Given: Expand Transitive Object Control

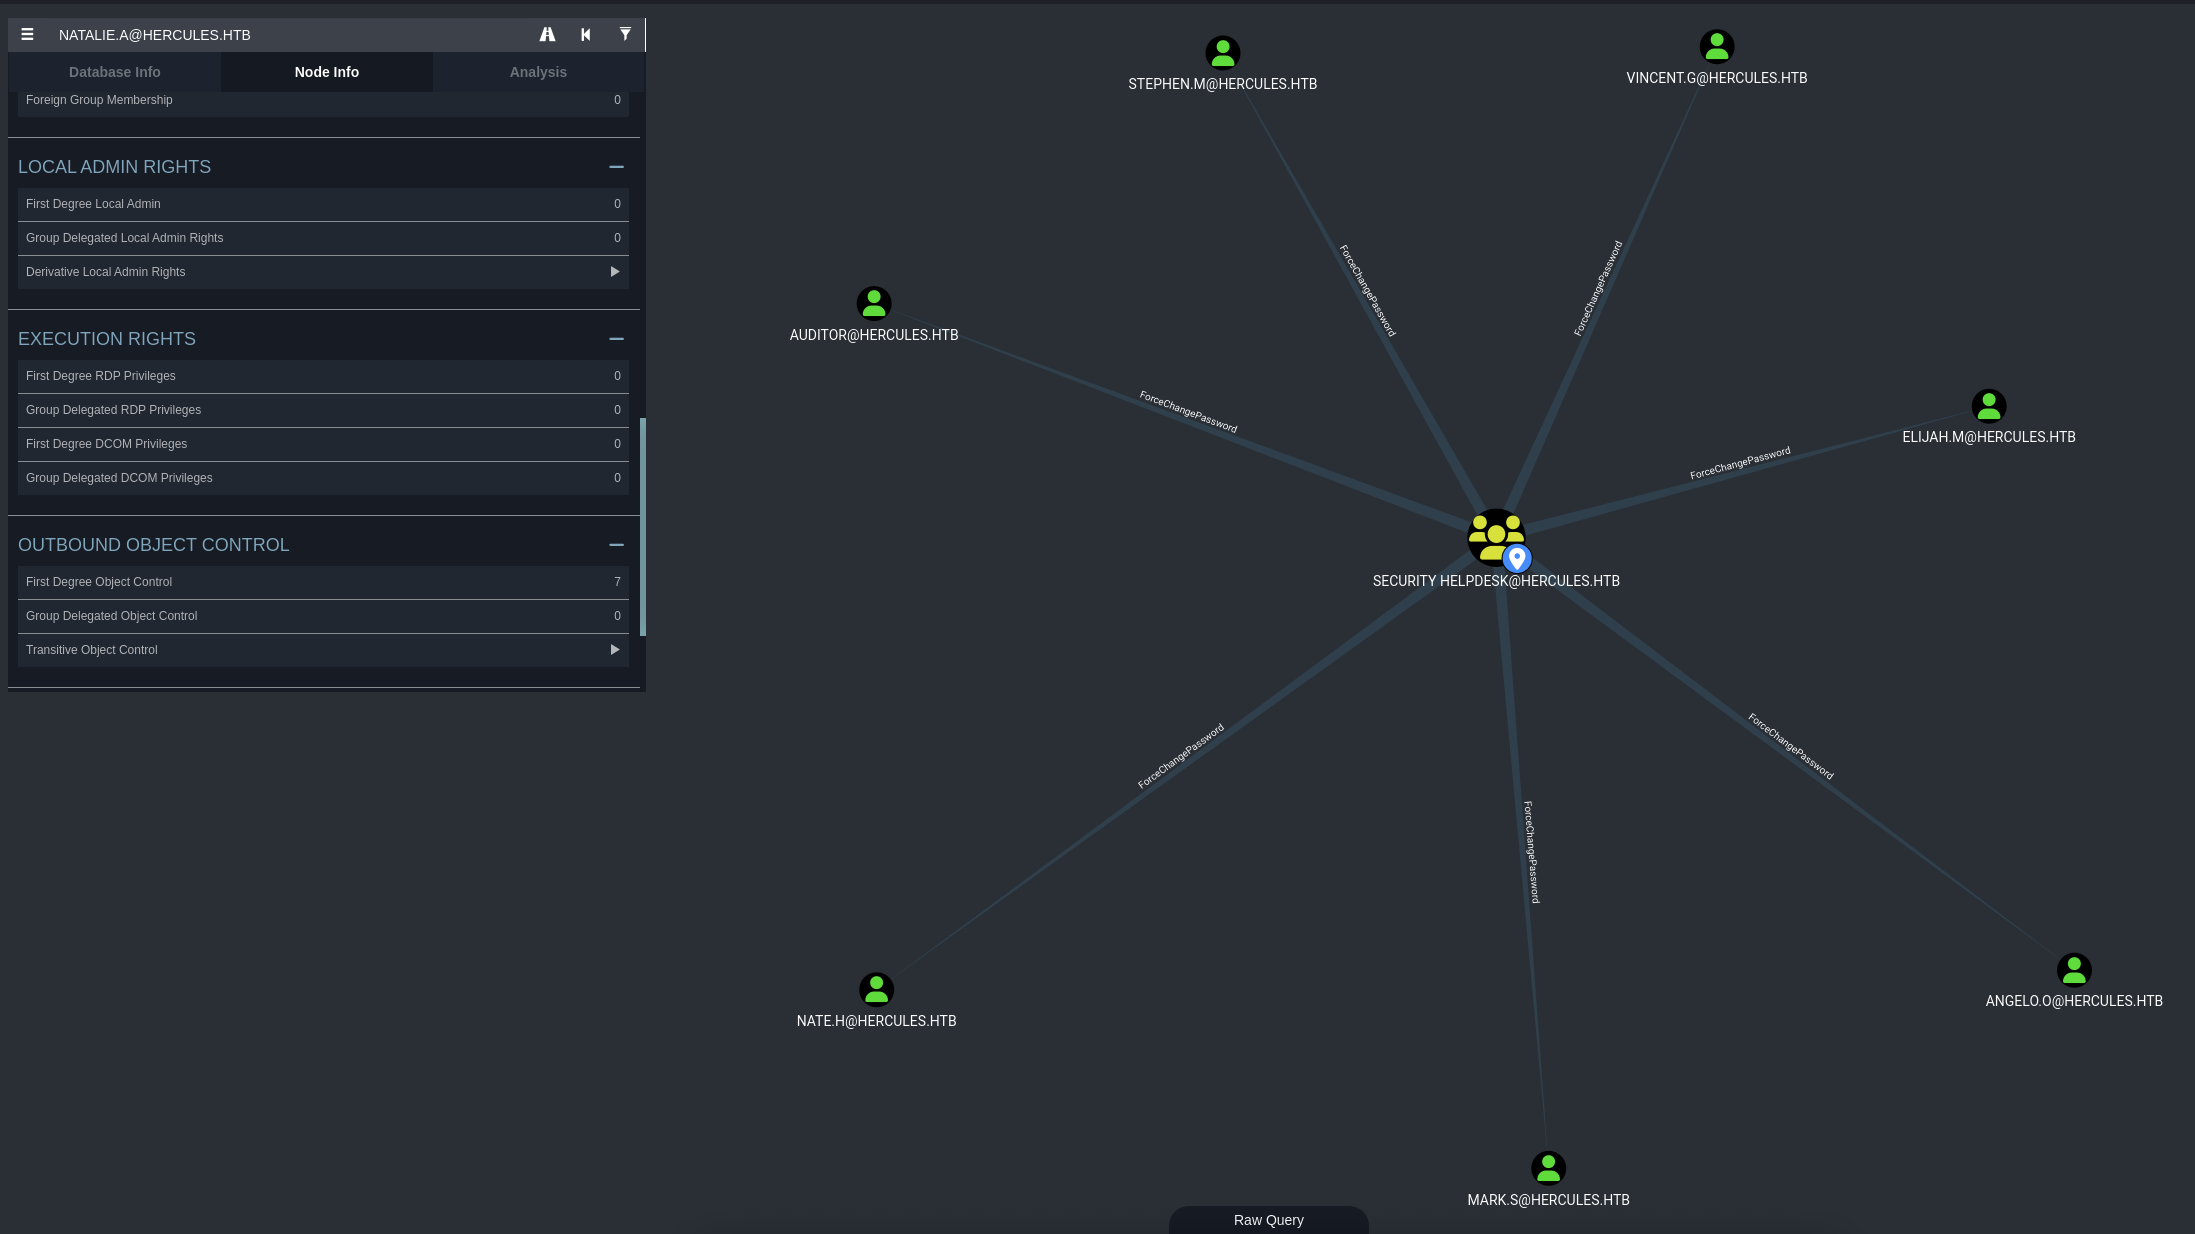Looking at the screenshot, I should 614,649.
